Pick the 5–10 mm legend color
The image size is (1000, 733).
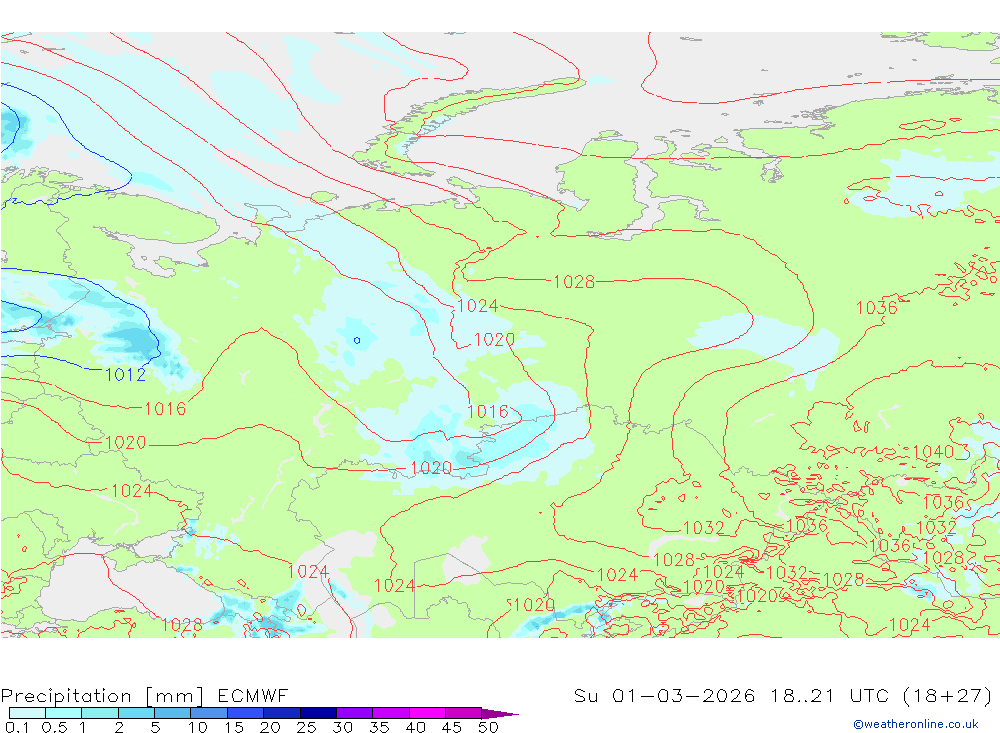[x=173, y=713]
